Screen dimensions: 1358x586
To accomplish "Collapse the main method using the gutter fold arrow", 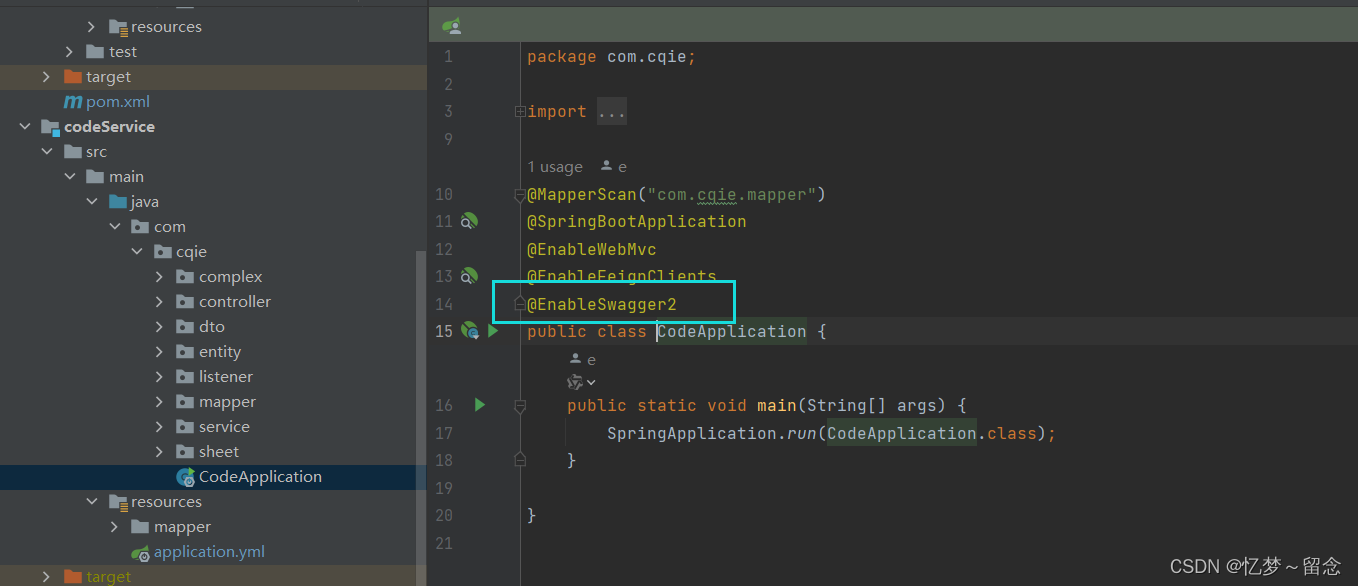I will [519, 404].
